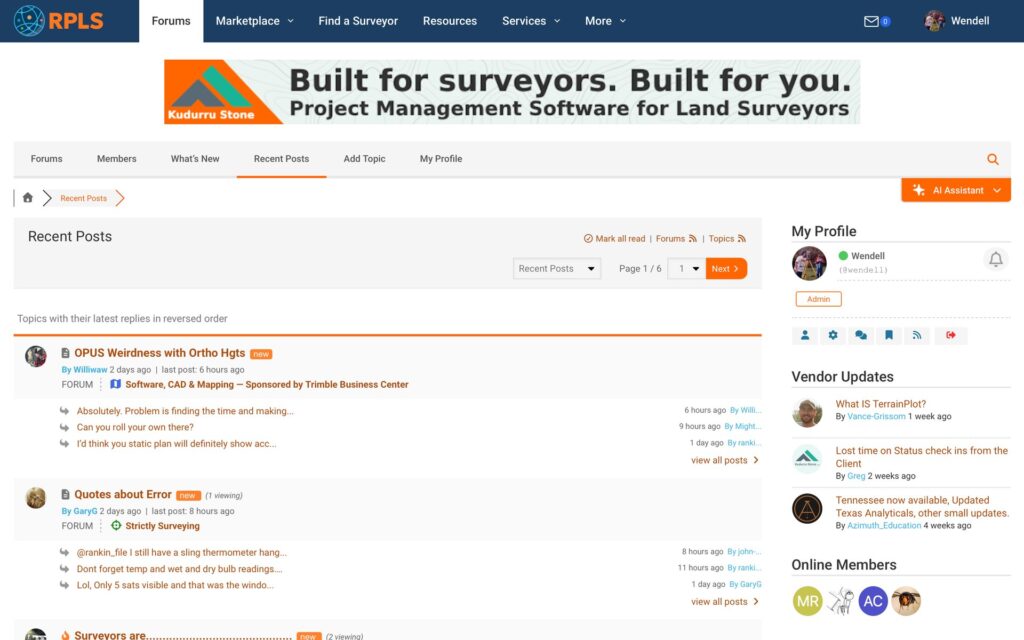Open Software, CAD & Mapping forum link
Screen dimensions: 1024x640
(x=266, y=385)
